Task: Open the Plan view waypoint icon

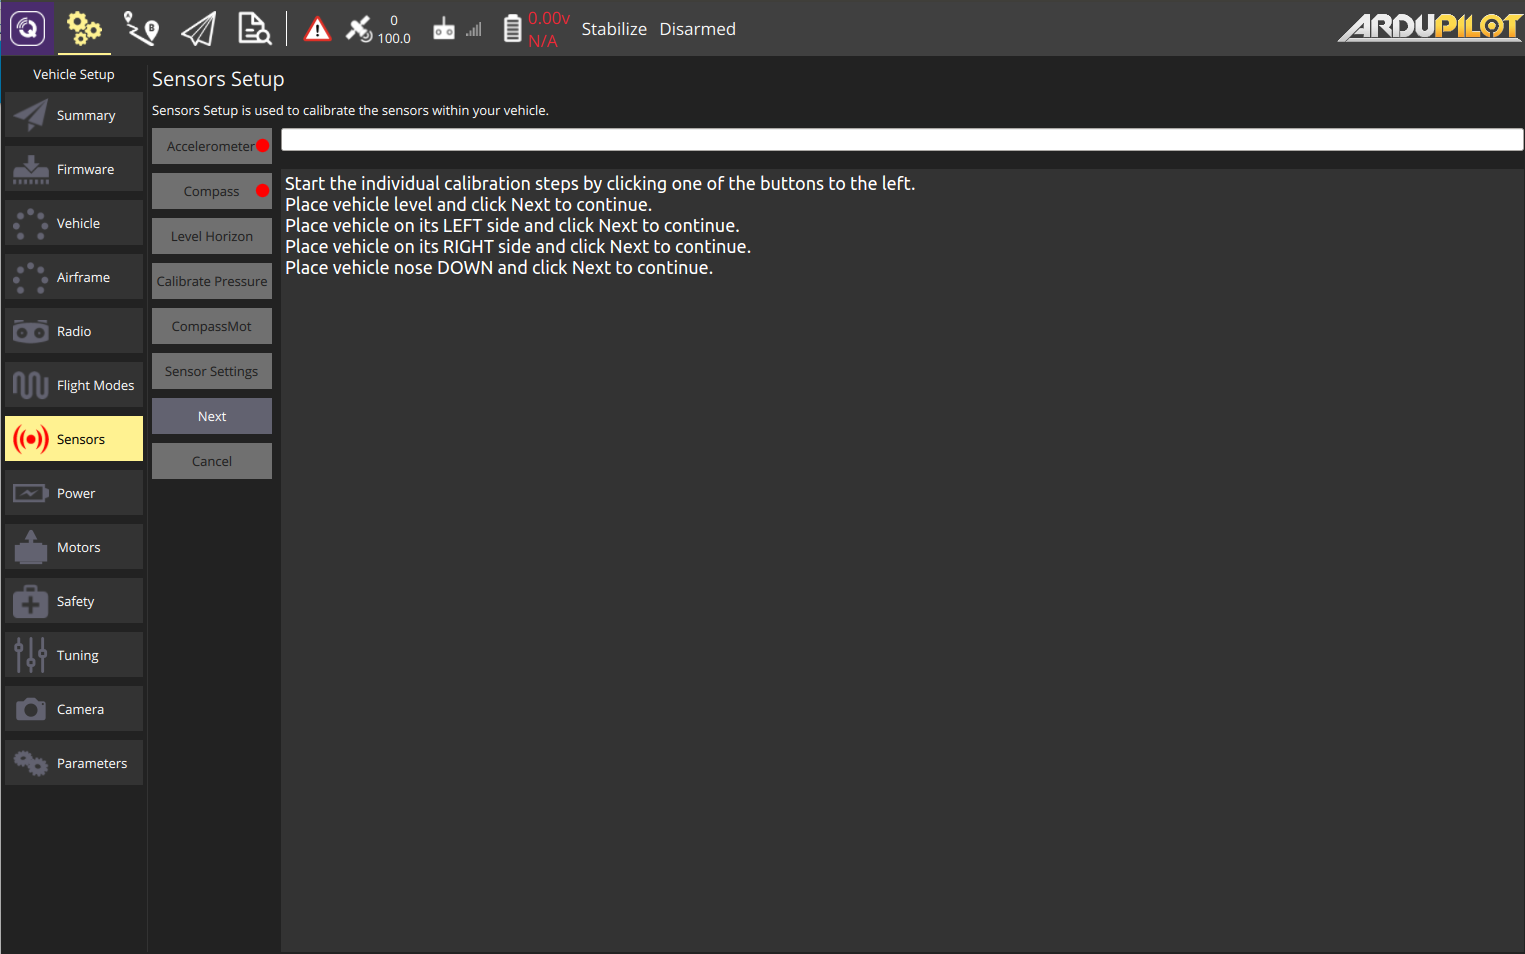Action: tap(141, 28)
